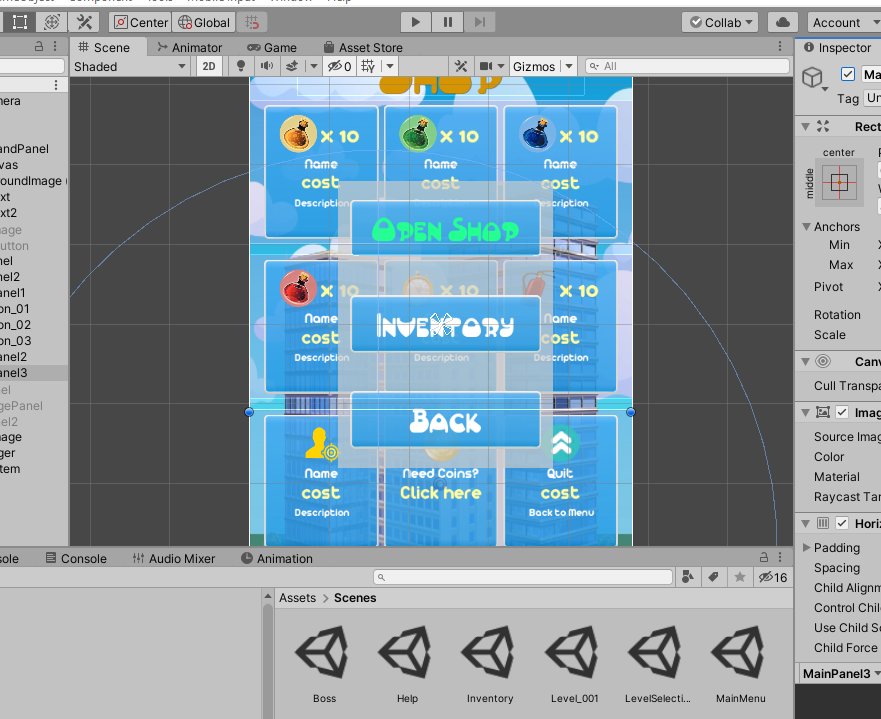This screenshot has width=881, height=719.
Task: Click Assets in the breadcrumb path
Action: 297,598
